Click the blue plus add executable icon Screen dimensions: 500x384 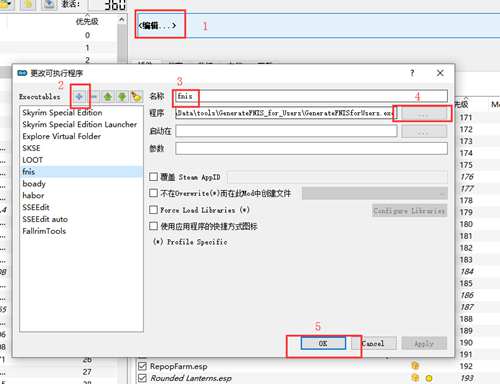point(79,97)
